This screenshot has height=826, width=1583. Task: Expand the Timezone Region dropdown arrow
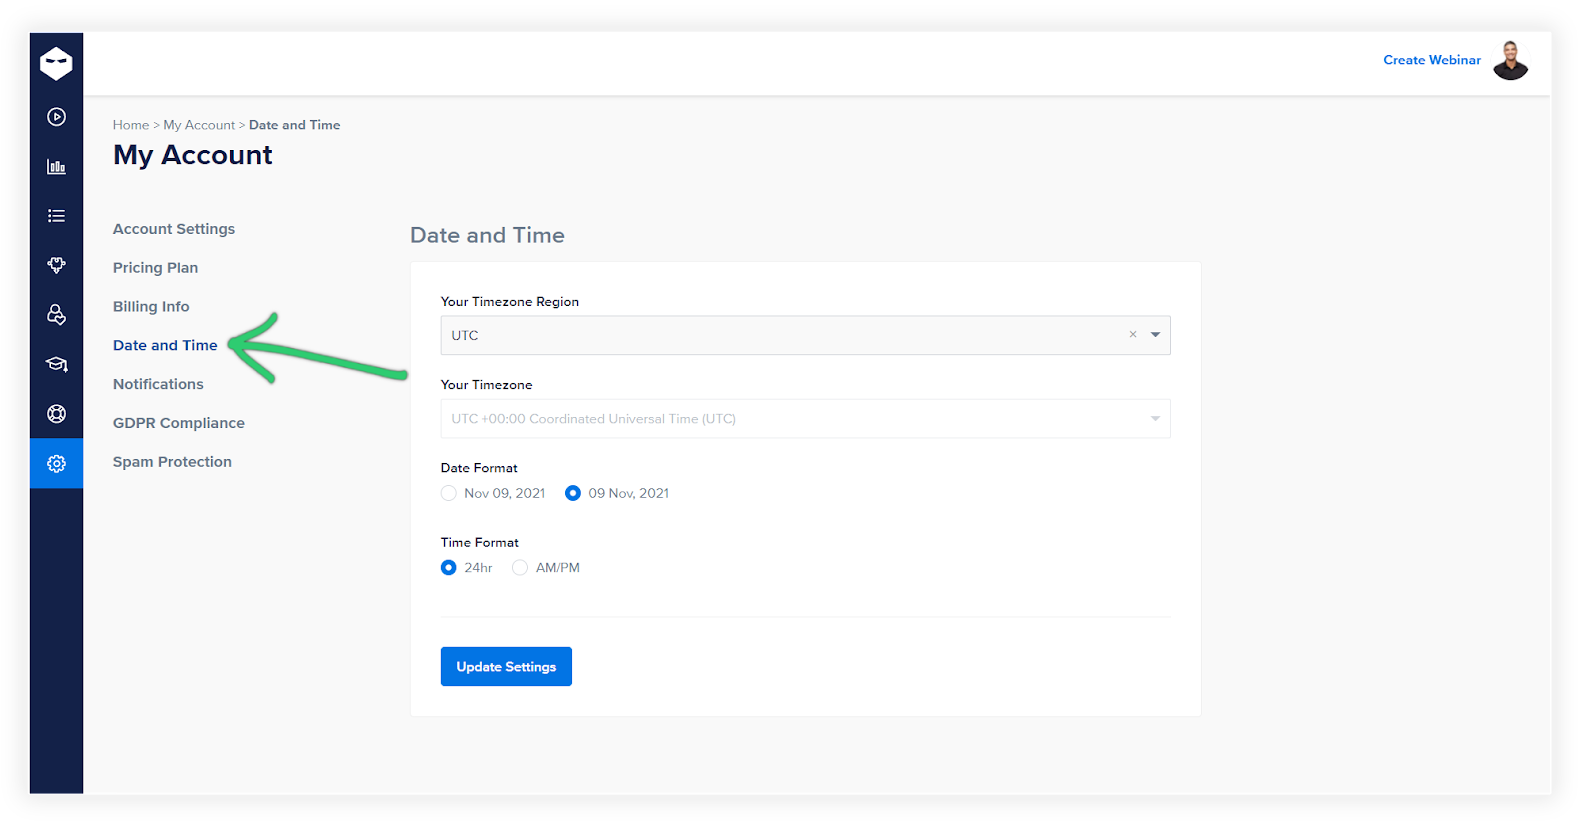[x=1155, y=335]
